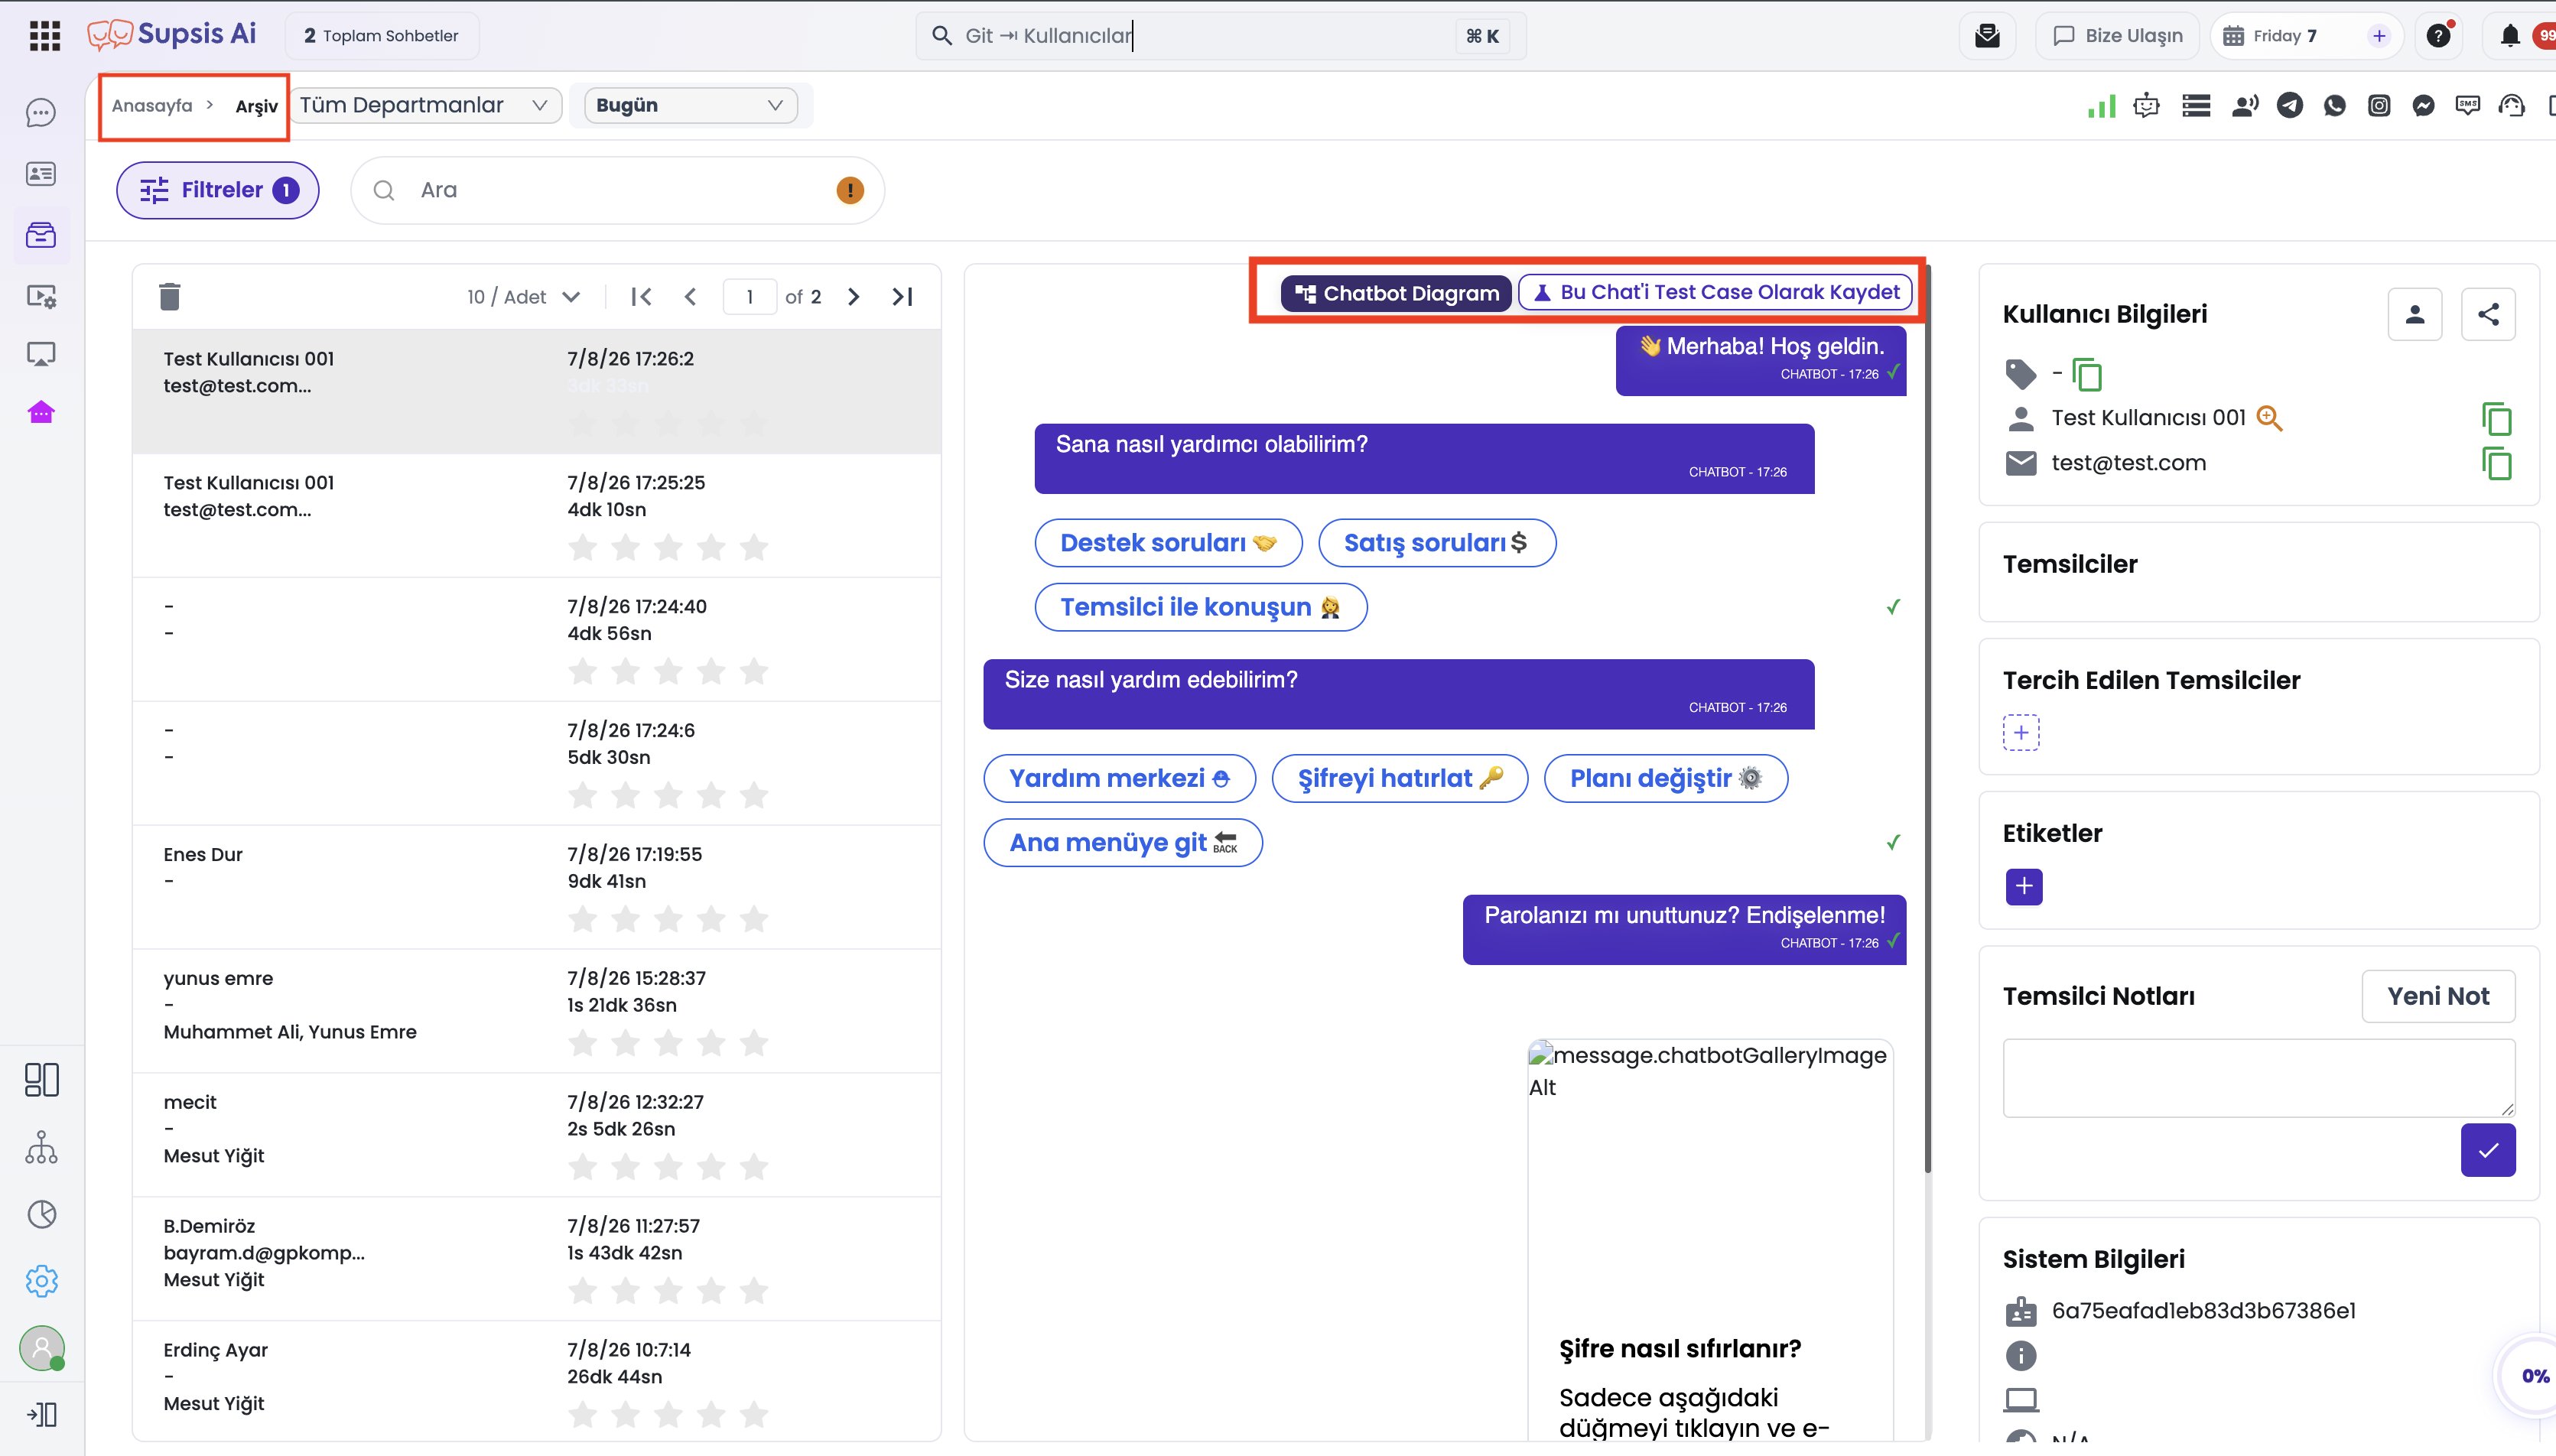
Task: Add a preferred agent with dashed plus
Action: coord(2020,733)
